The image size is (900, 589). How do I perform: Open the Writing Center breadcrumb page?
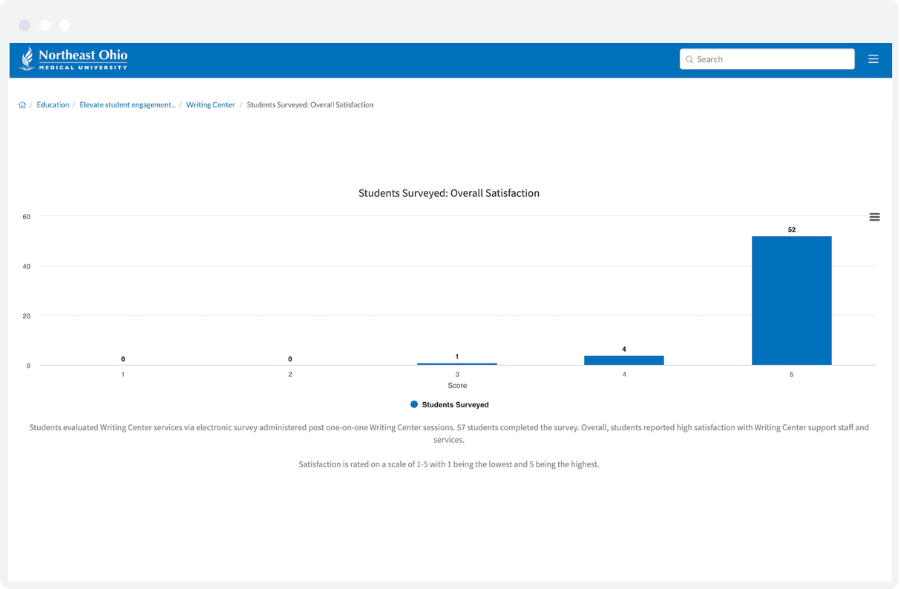pyautogui.click(x=210, y=104)
